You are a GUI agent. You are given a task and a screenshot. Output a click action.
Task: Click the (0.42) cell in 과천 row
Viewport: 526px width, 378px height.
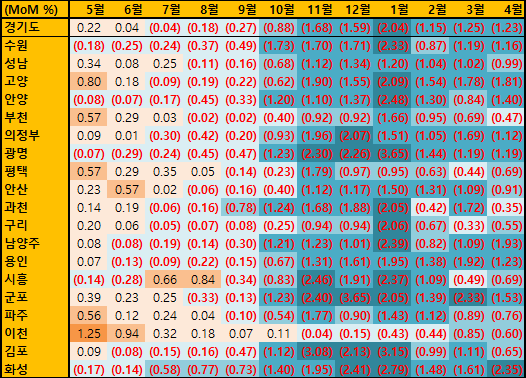pos(430,208)
